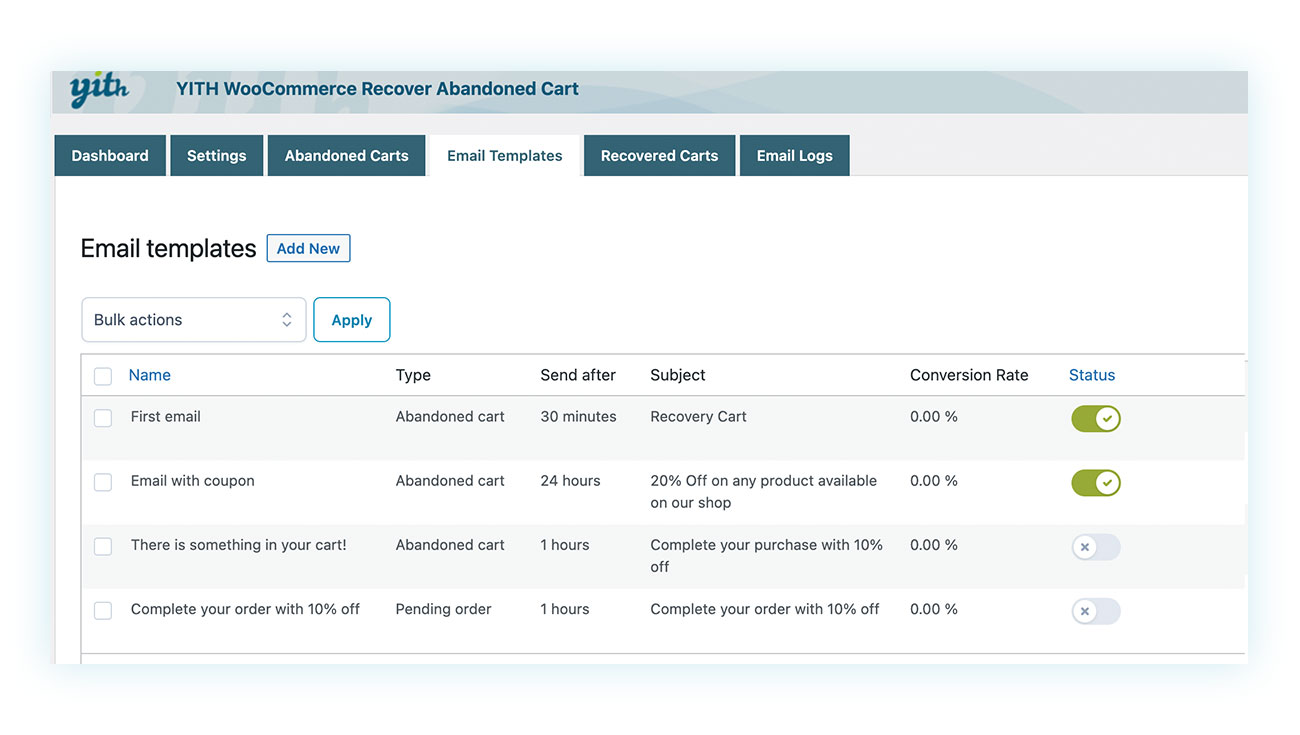The image size is (1300, 735).
Task: Click the Recovery Cart subject text
Action: 698,416
